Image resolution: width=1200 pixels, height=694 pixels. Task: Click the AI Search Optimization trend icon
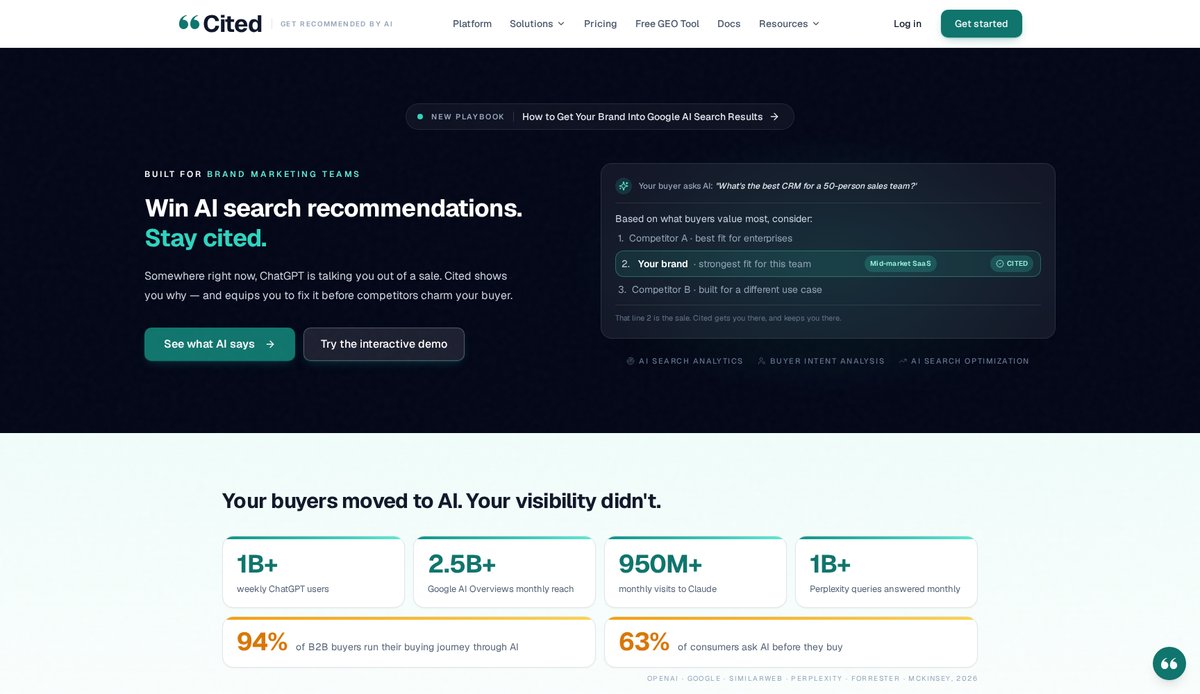(x=903, y=361)
